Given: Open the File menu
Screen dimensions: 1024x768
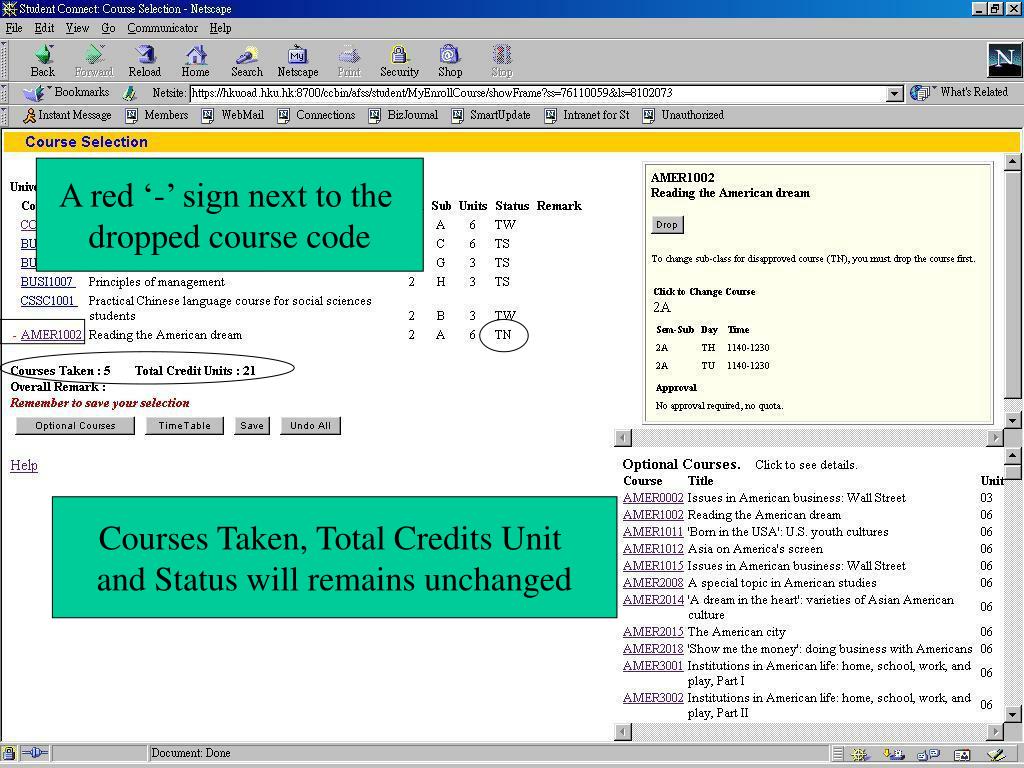Looking at the screenshot, I should (14, 28).
